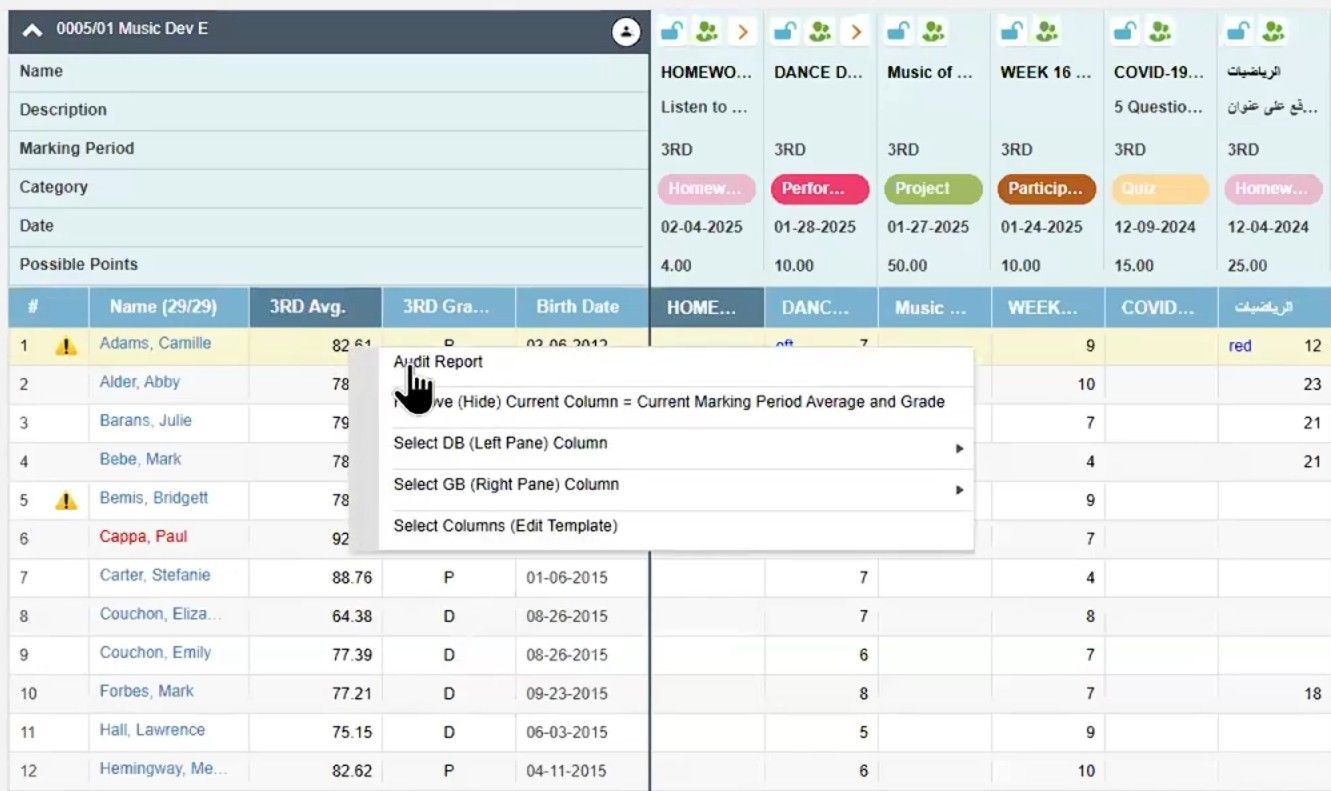This screenshot has width=1331, height=791.
Task: Click the brown Particip... category badge
Action: (x=1046, y=188)
